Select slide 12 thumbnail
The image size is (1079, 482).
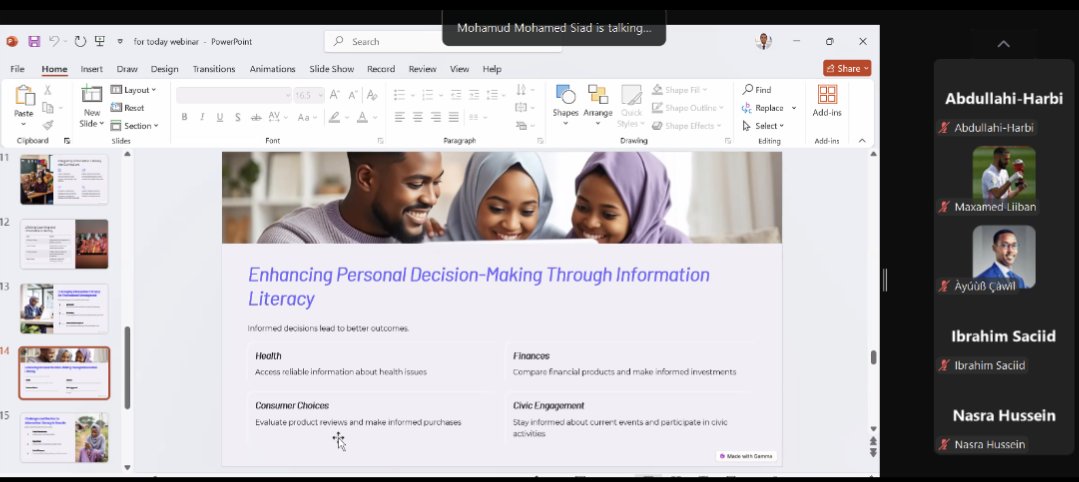pyautogui.click(x=64, y=244)
